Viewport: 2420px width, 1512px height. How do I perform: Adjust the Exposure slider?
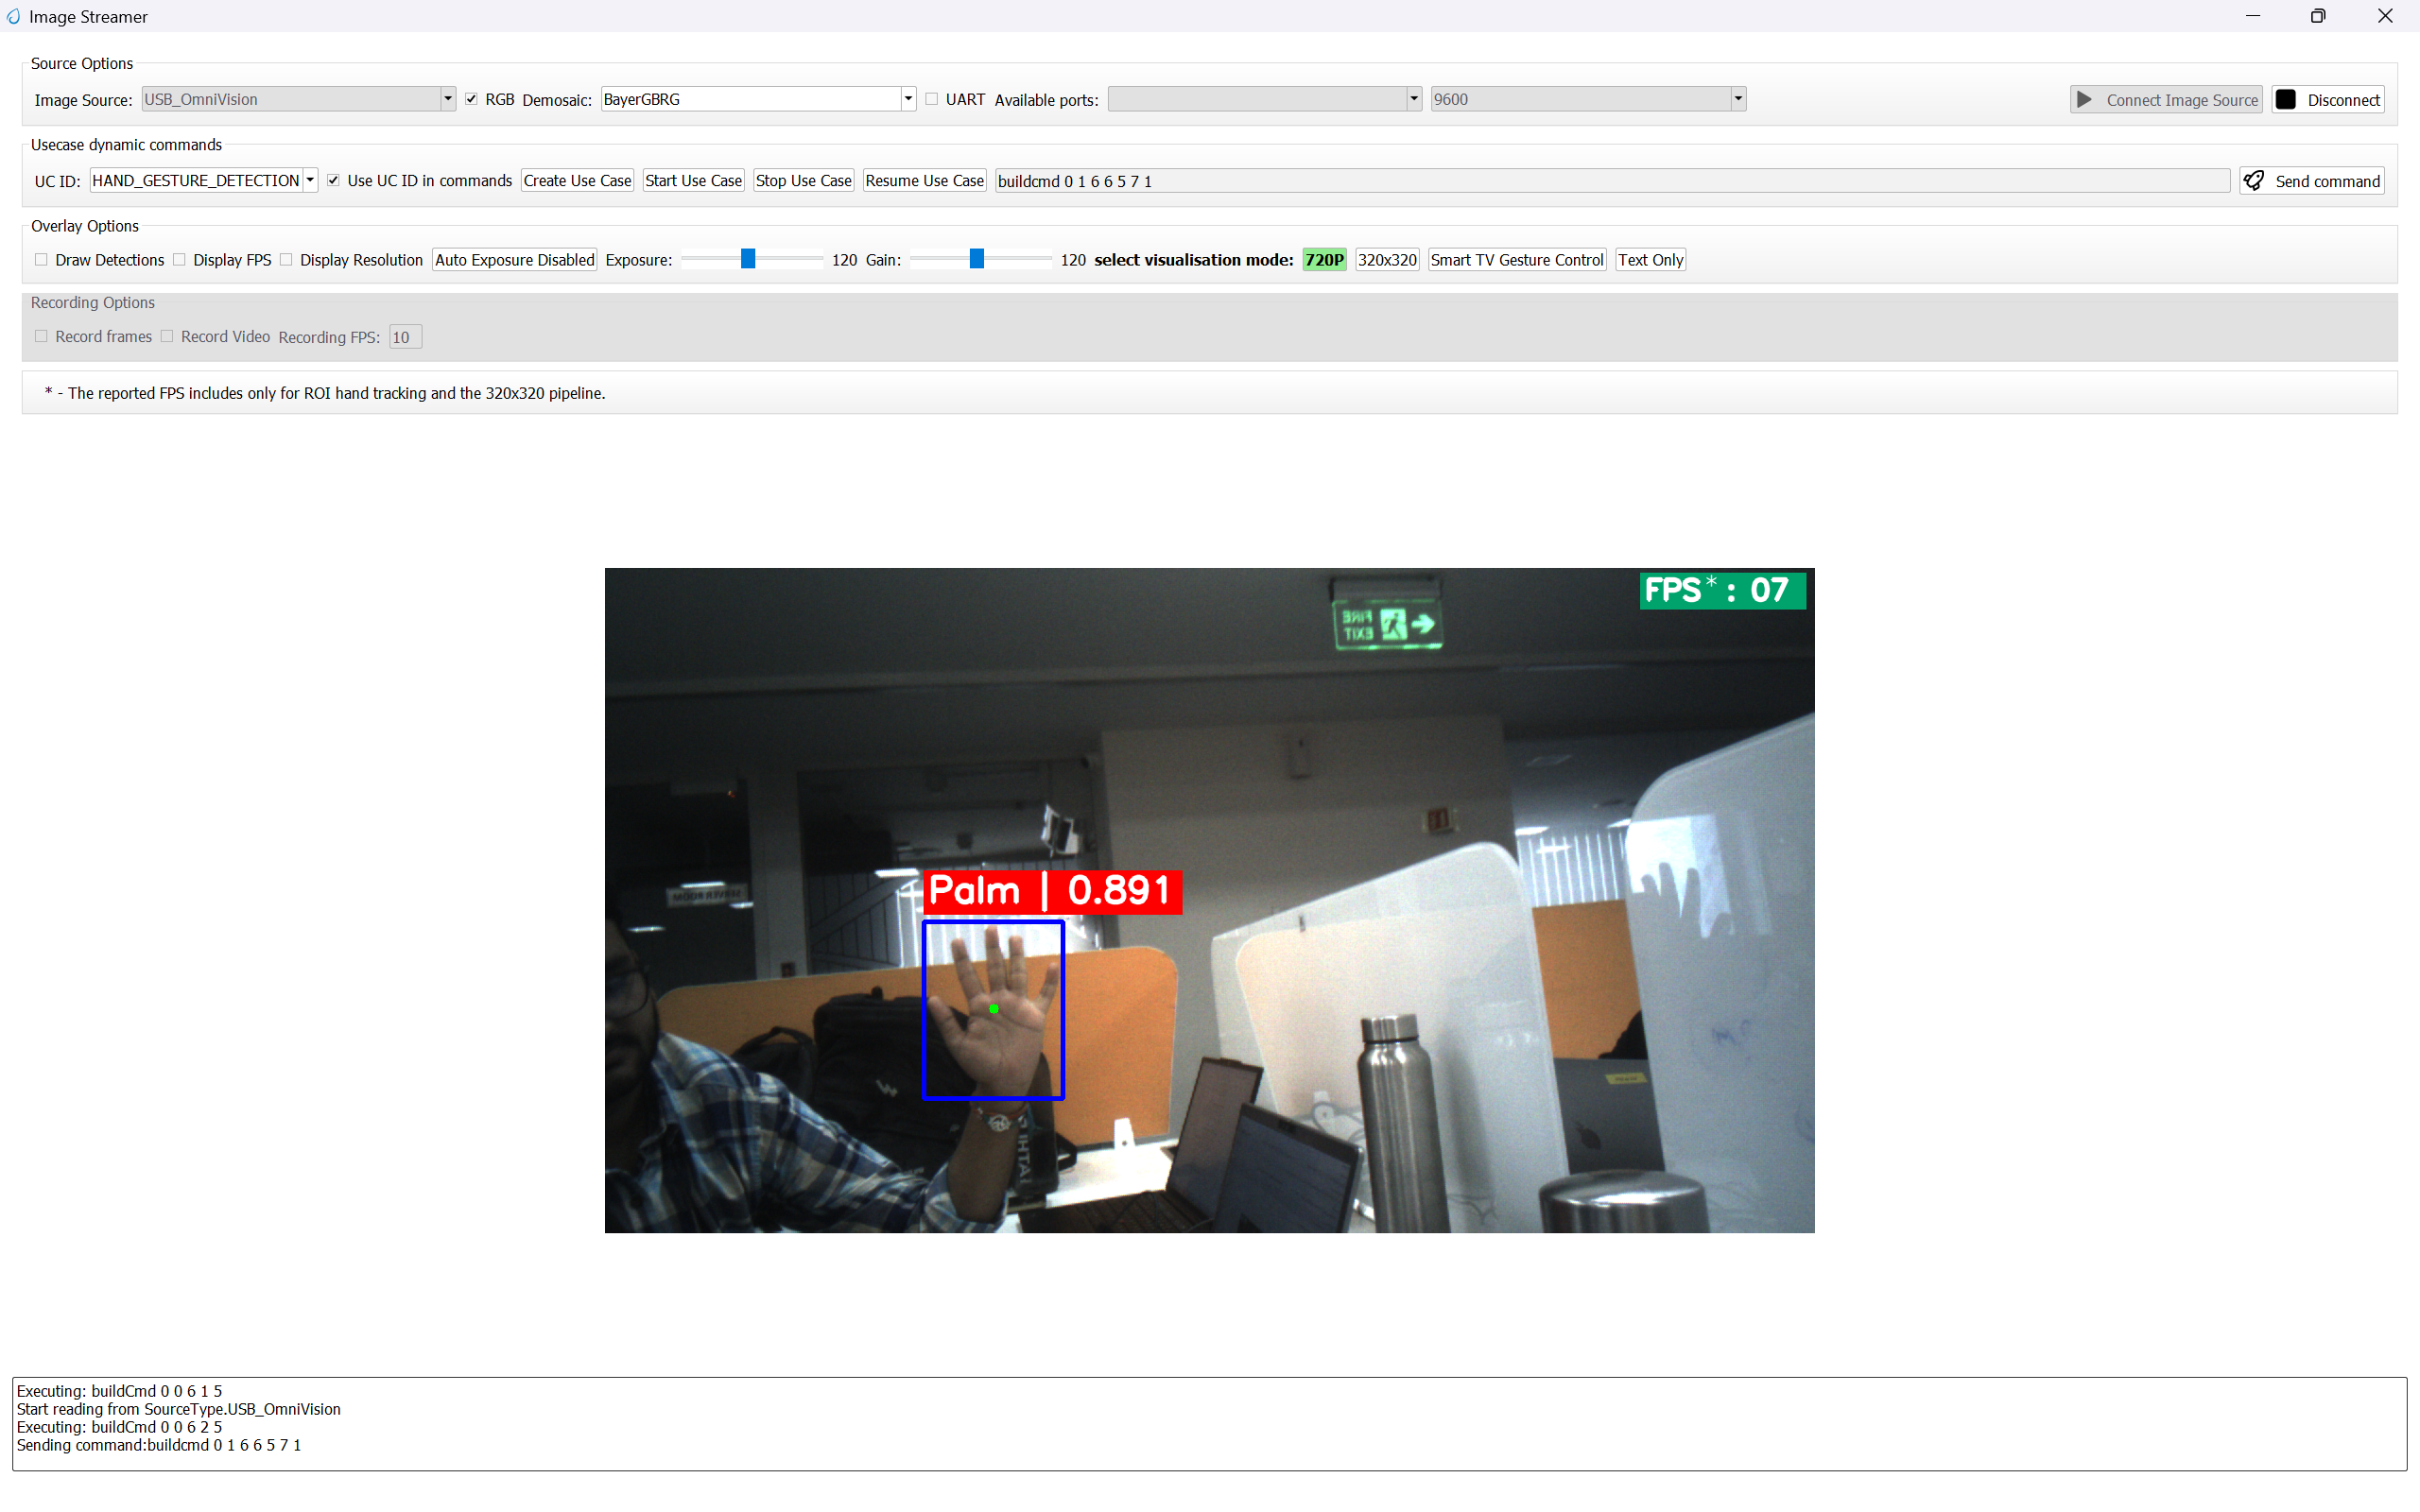(x=748, y=259)
